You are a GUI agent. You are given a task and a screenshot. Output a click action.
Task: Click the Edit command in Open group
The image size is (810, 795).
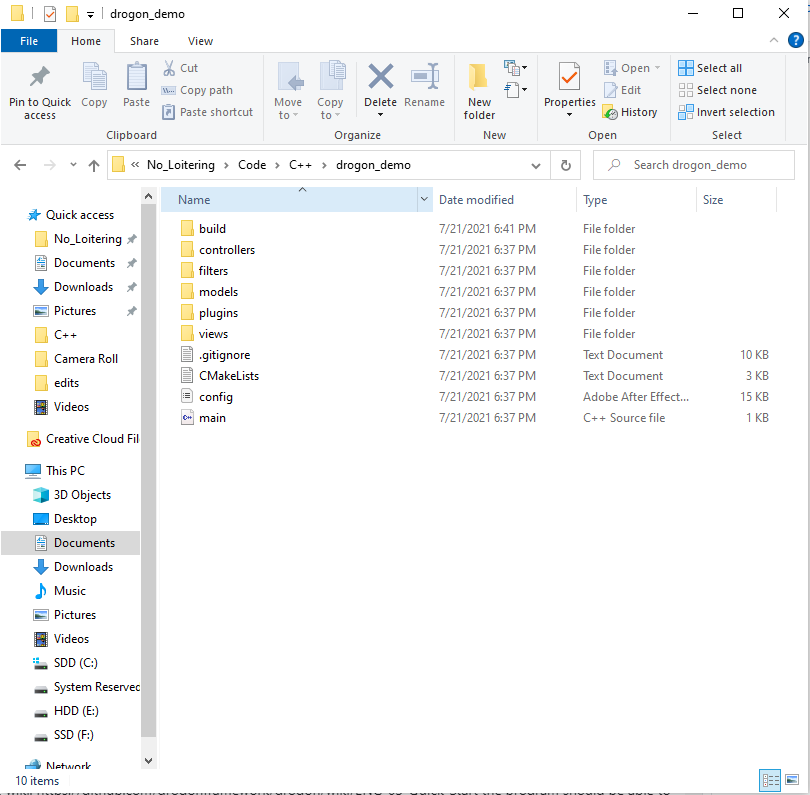click(x=623, y=90)
